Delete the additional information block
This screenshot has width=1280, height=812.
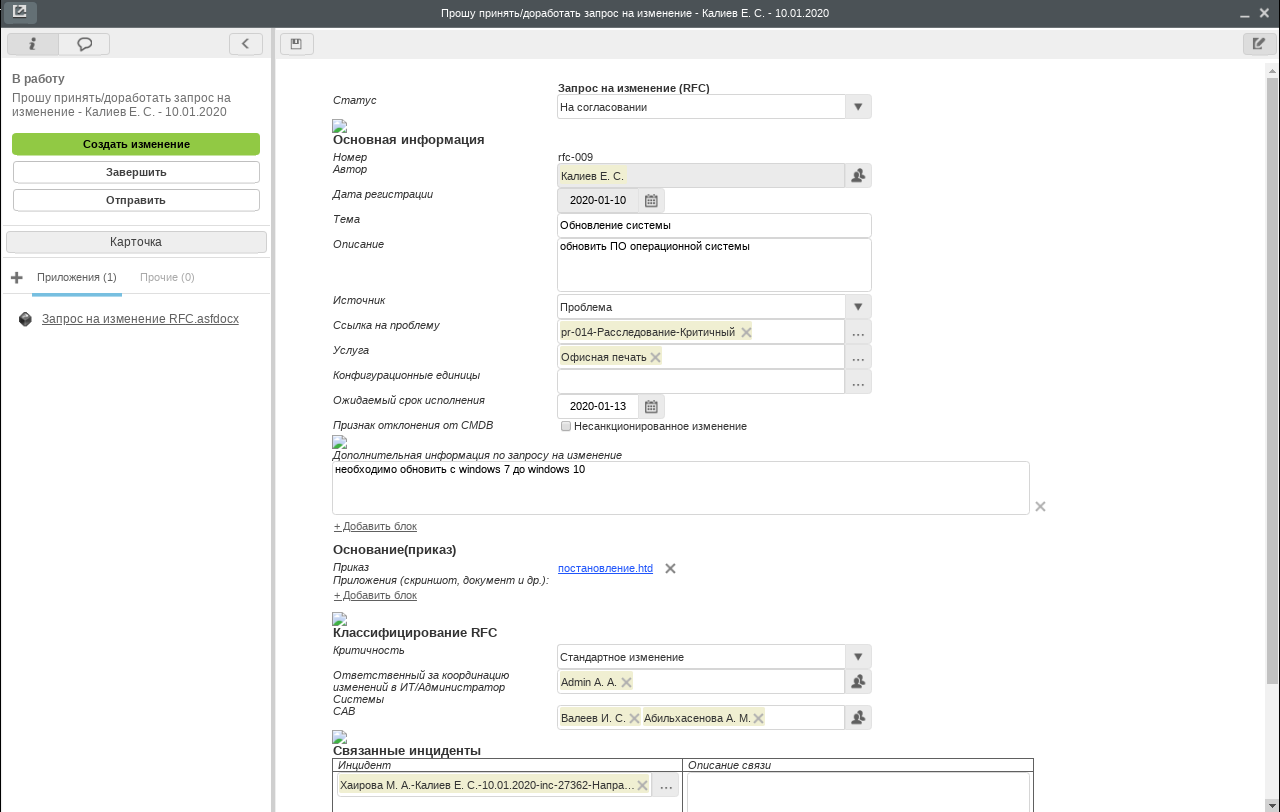pos(1040,507)
